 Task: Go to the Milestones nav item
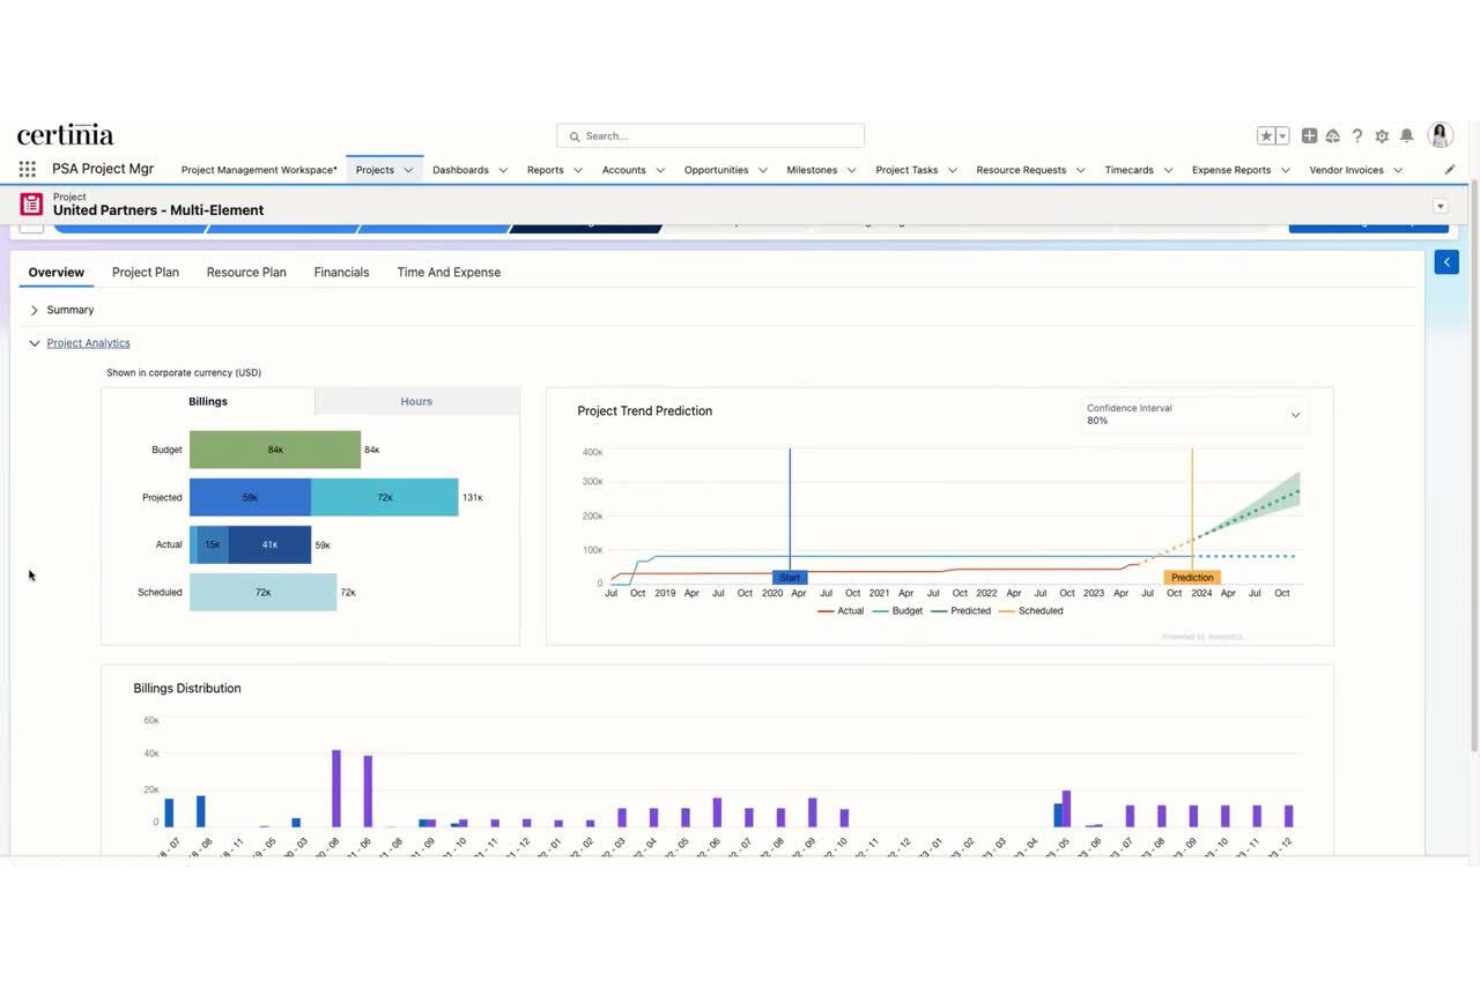(811, 170)
